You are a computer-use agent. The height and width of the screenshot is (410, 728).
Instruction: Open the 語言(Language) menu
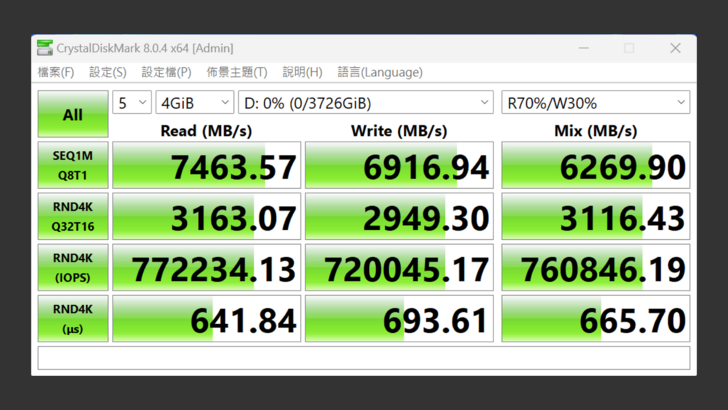(x=380, y=72)
